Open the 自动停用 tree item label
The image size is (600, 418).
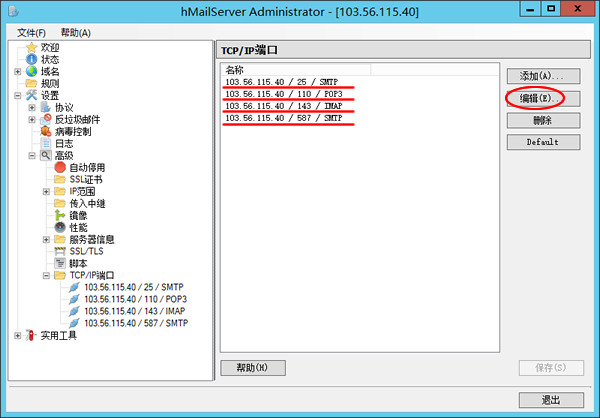(87, 167)
